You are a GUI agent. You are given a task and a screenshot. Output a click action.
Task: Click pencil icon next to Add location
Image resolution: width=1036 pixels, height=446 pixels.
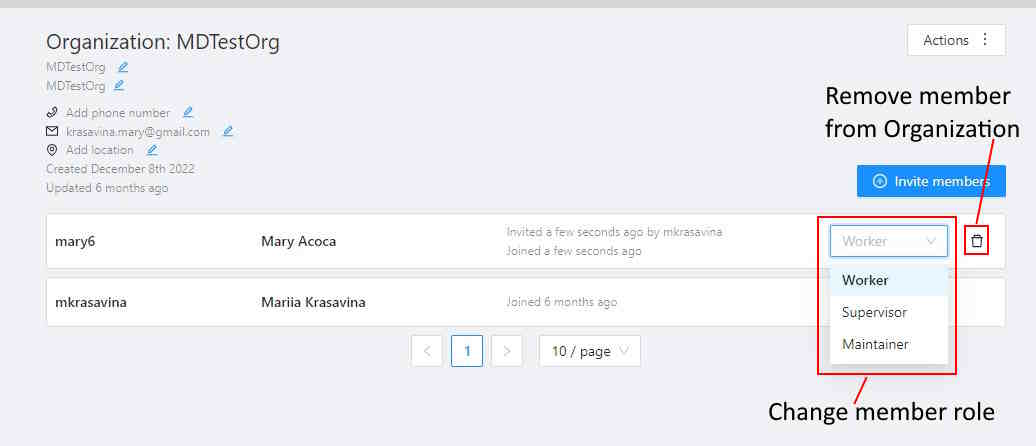tap(152, 150)
